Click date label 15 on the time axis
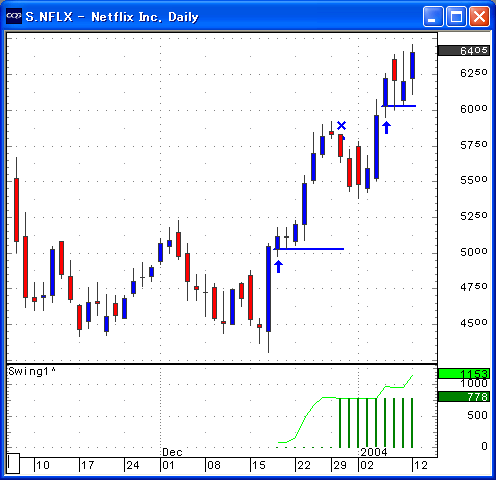This screenshot has height=480, width=496. [x=259, y=465]
